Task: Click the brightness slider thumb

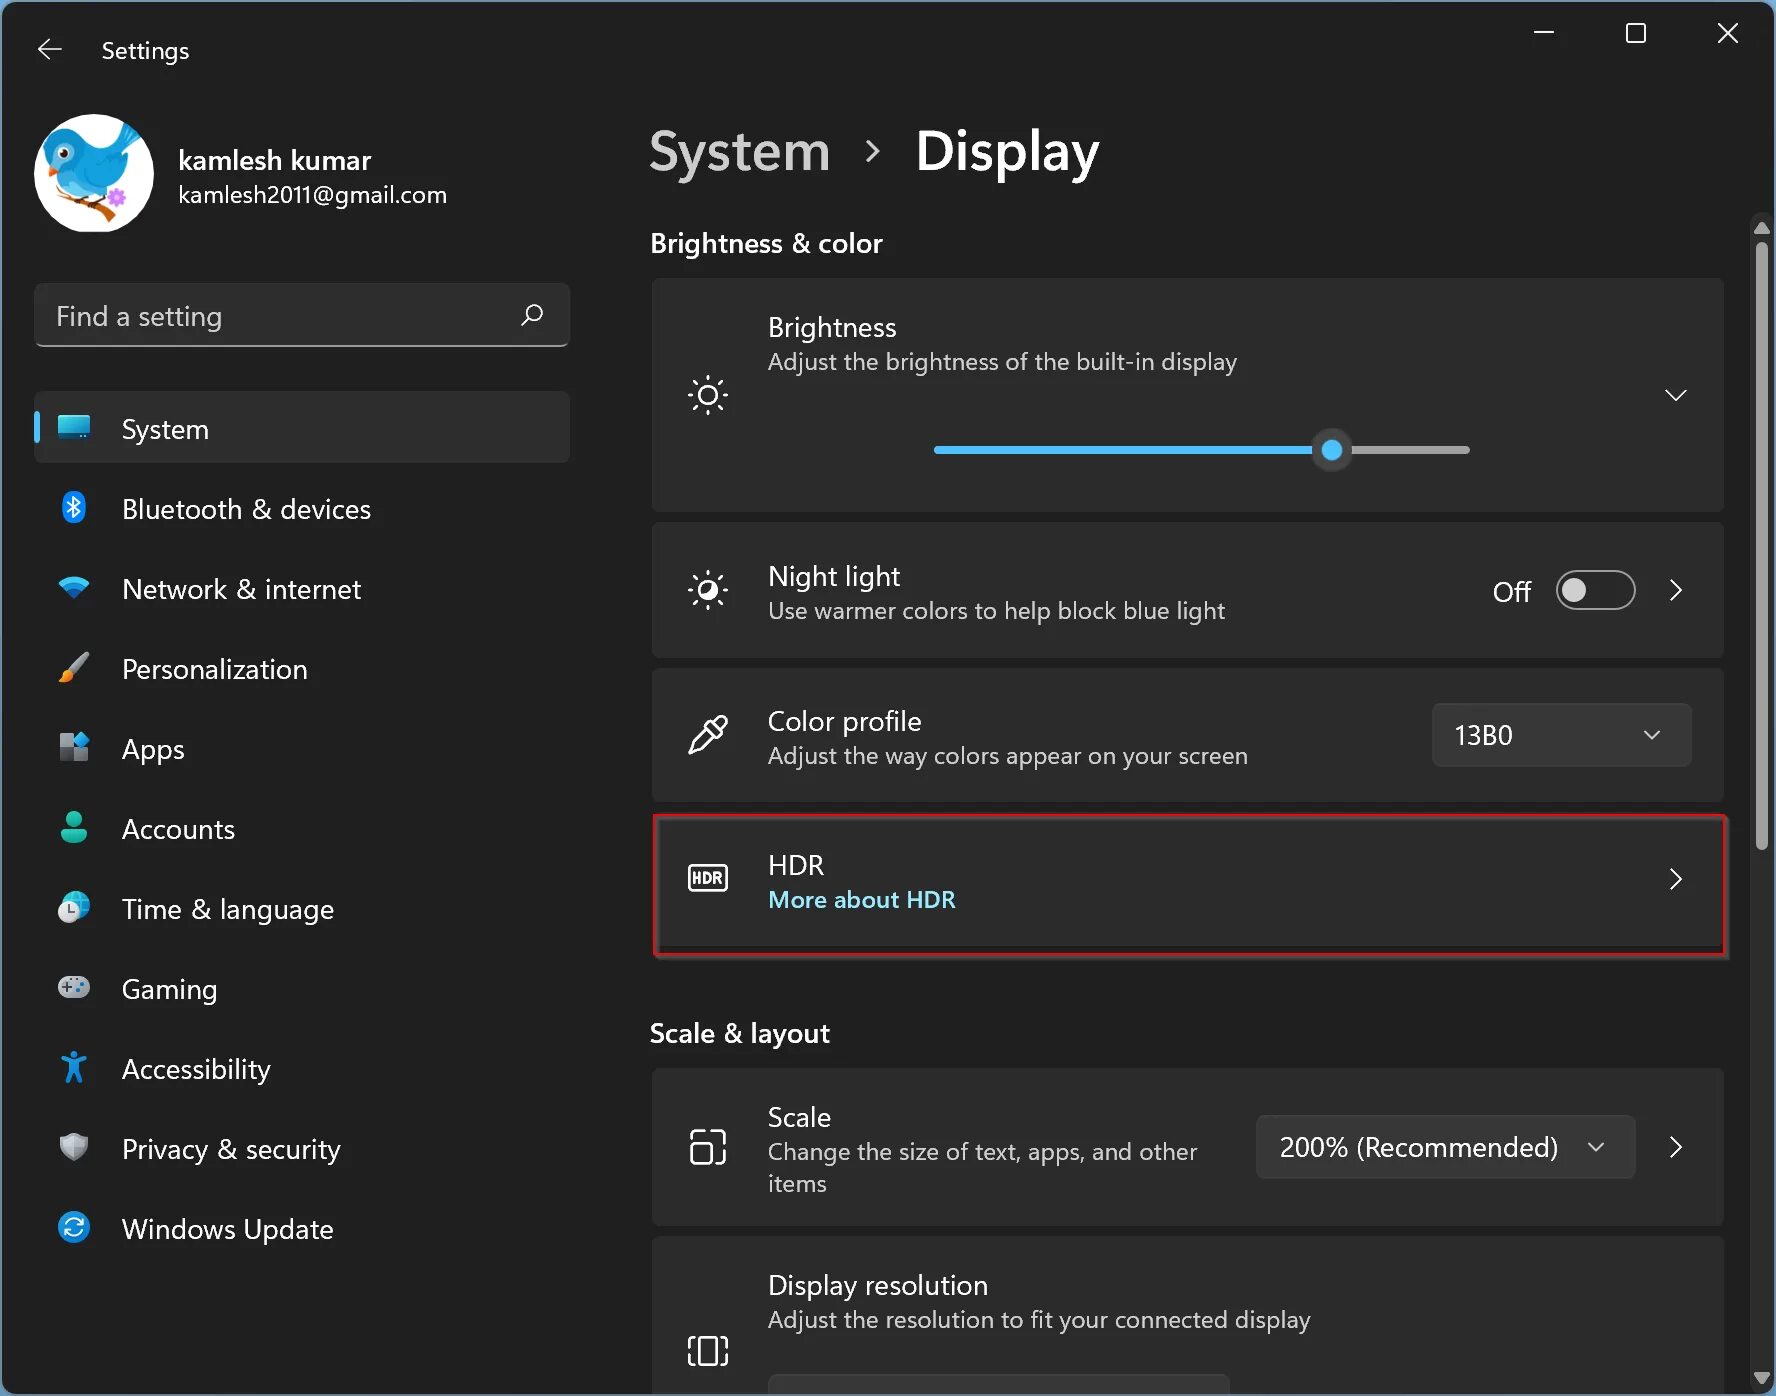Action: pyautogui.click(x=1332, y=450)
